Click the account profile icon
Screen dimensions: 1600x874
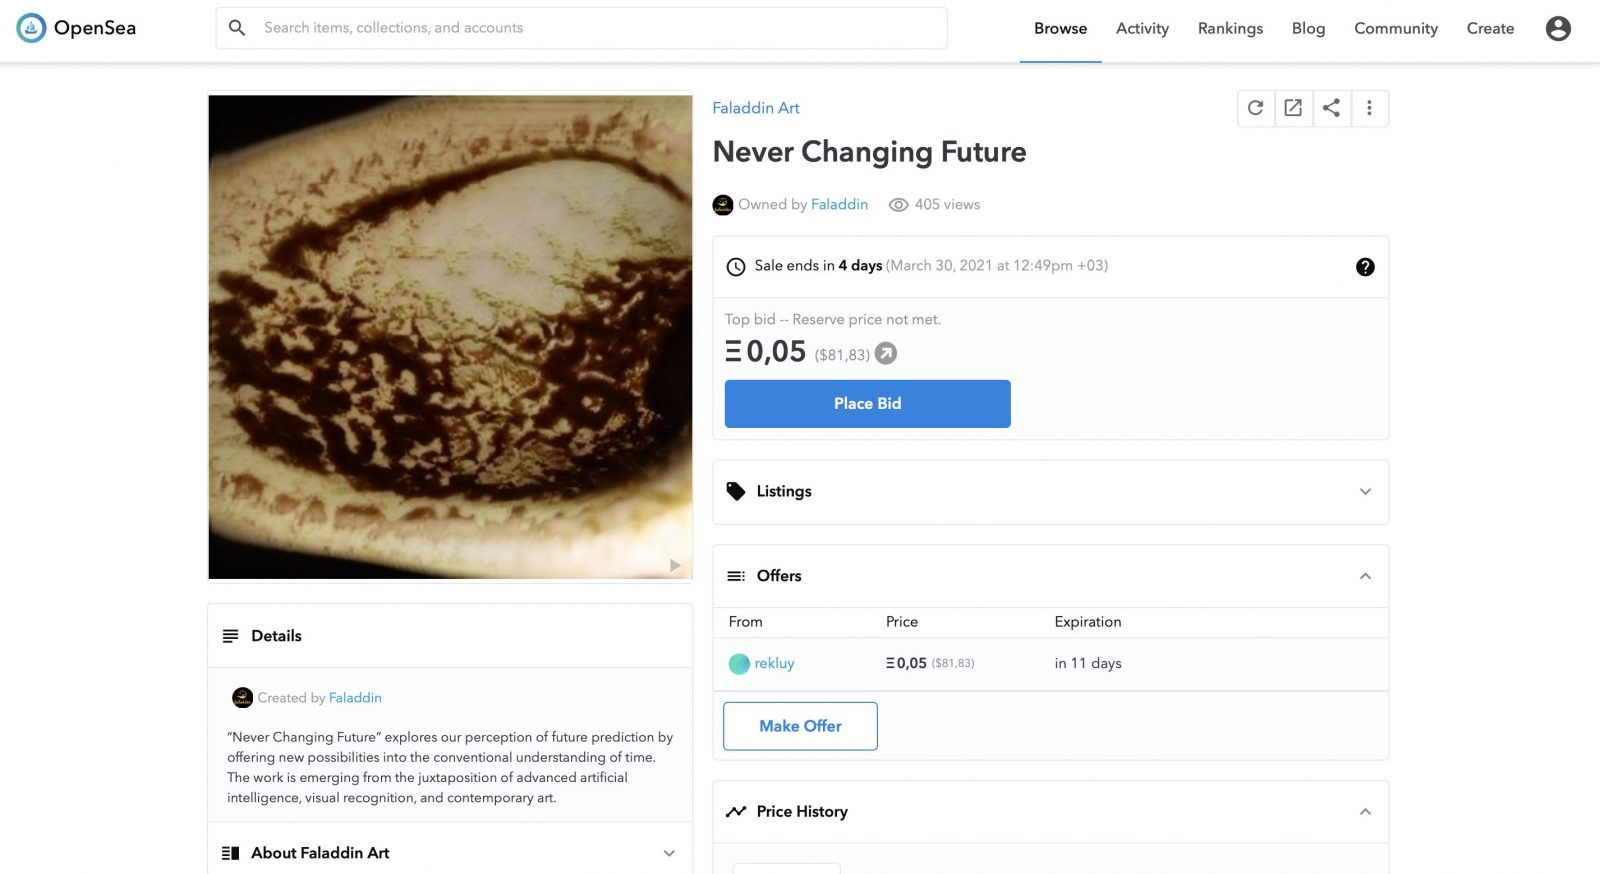coord(1558,28)
